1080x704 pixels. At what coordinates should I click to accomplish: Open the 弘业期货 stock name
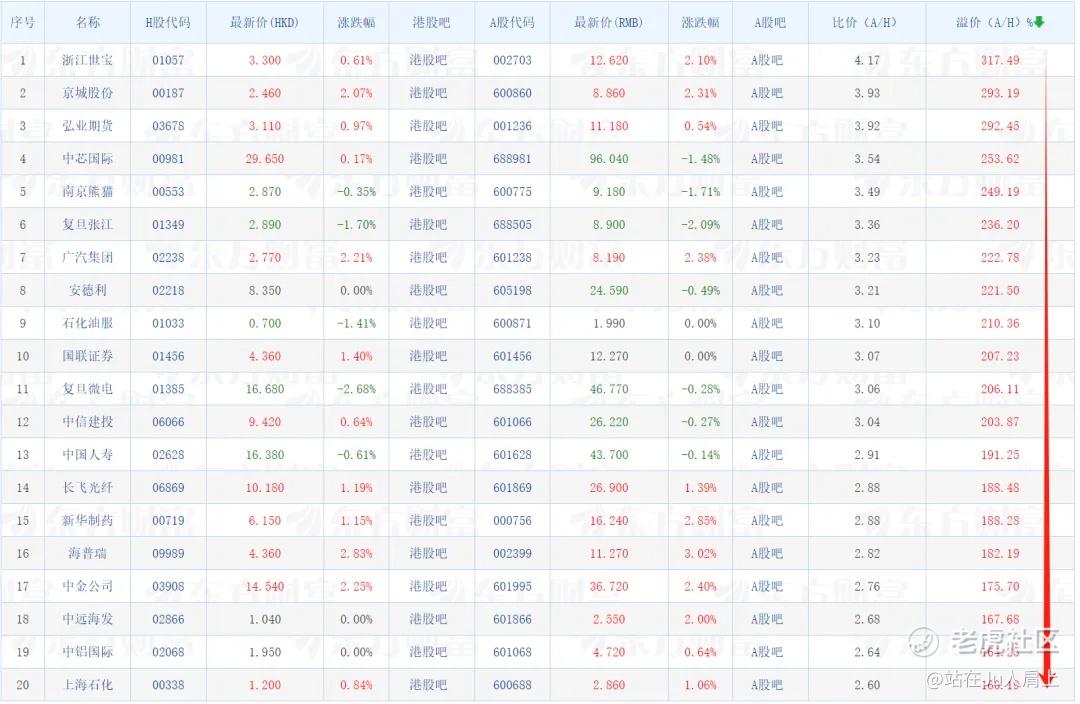coord(87,125)
